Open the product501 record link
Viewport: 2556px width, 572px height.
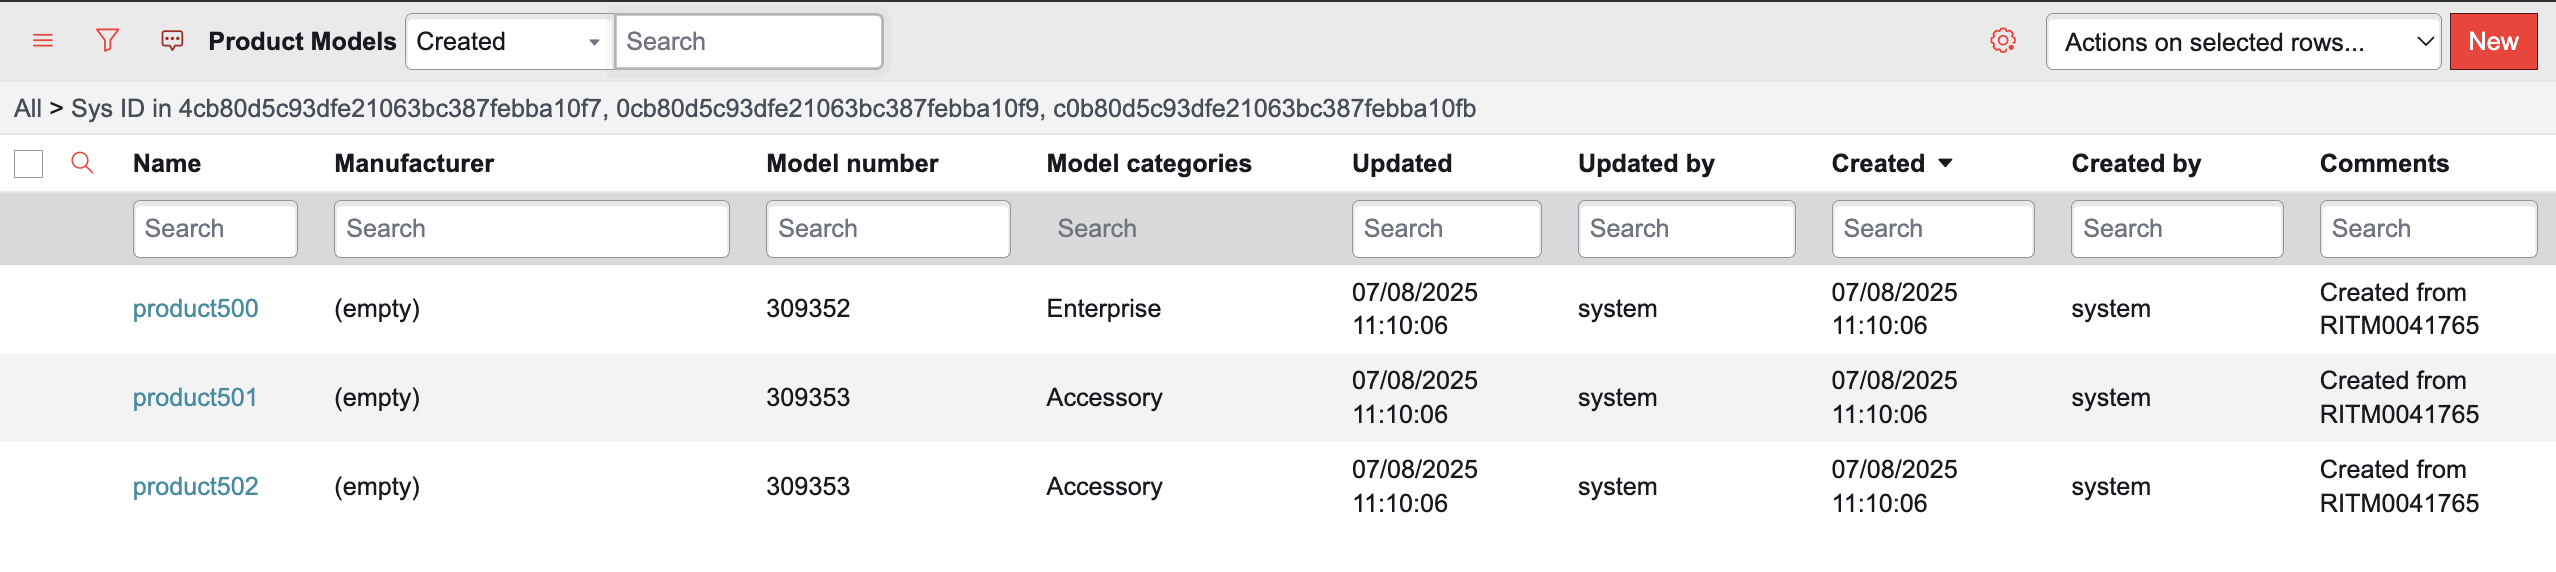pos(195,397)
